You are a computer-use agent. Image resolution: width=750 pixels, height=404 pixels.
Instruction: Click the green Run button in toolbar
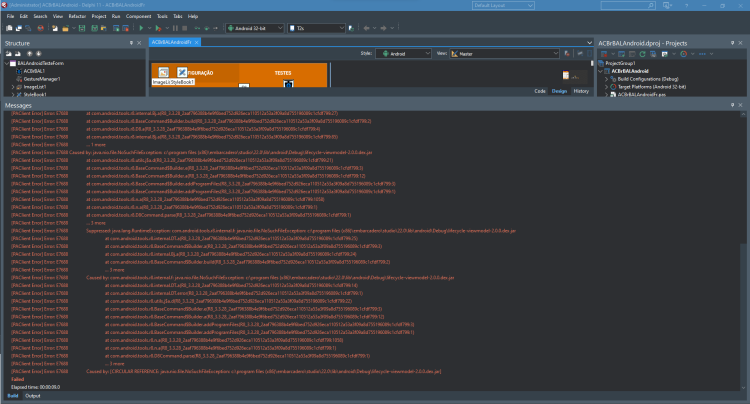(141, 28)
